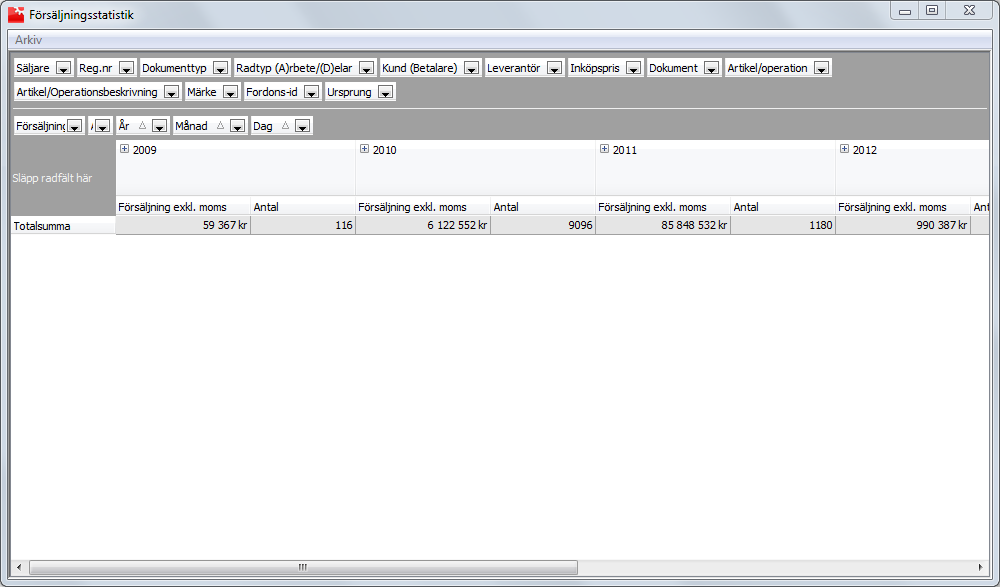Click the Försäljningsstatistik application icon in title bar
The width and height of the screenshot is (1000, 587).
[16, 14]
